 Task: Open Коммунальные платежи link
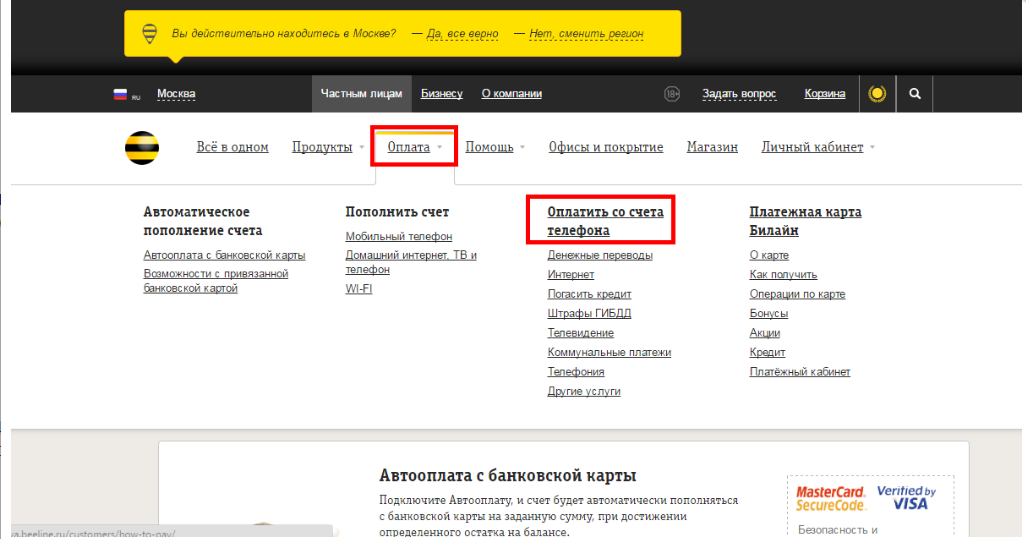(x=609, y=353)
